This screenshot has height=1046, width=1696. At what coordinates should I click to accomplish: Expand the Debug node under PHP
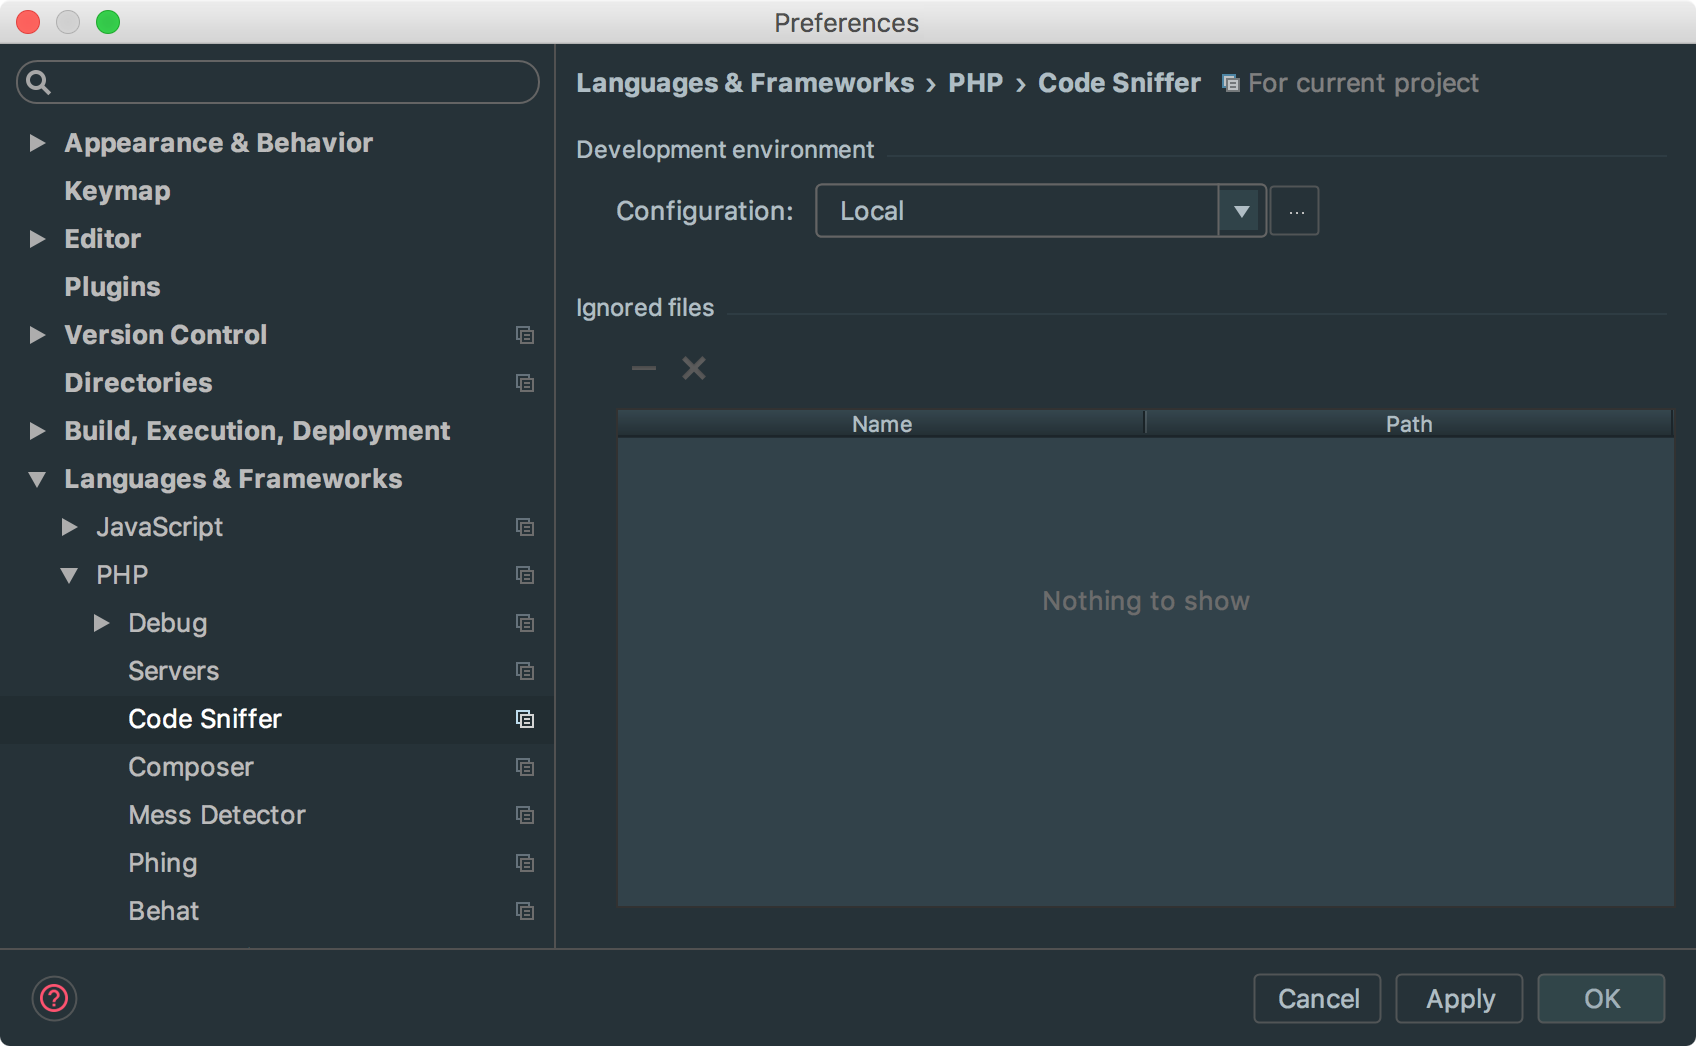pos(101,623)
